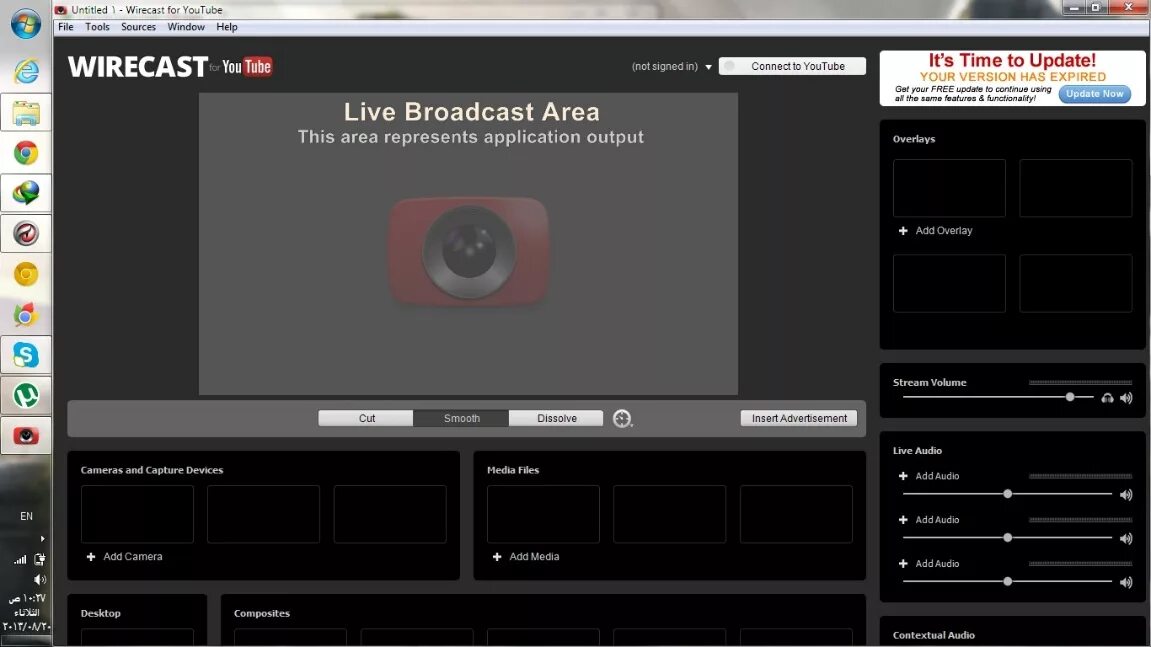
Task: Open Windows Explorer folder taskbar icon
Action: [26, 113]
